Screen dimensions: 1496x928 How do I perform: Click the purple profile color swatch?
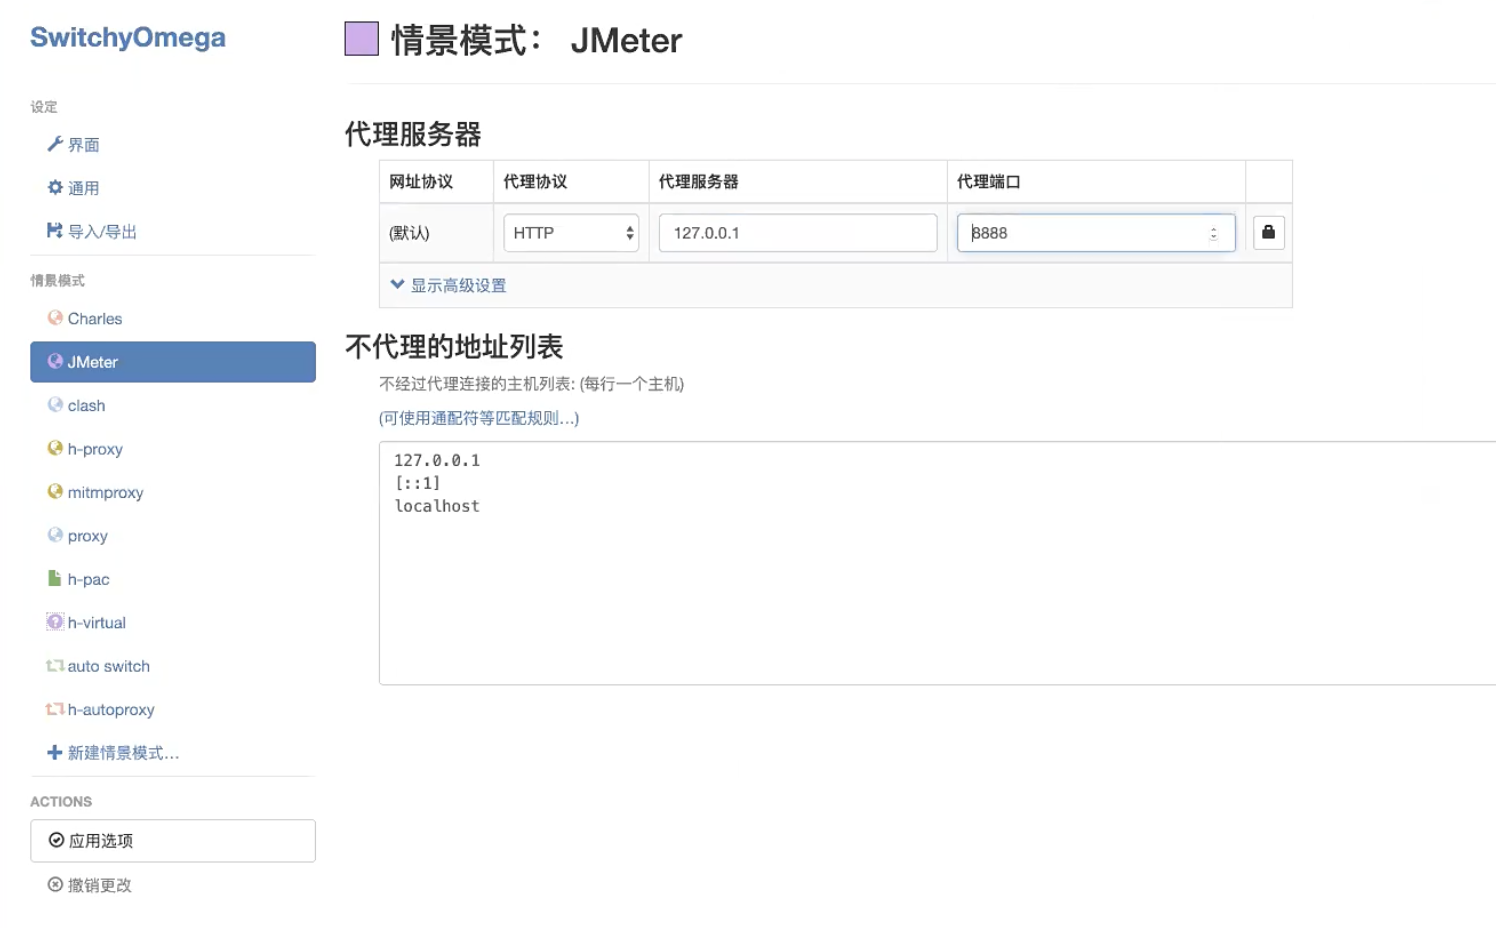click(362, 39)
